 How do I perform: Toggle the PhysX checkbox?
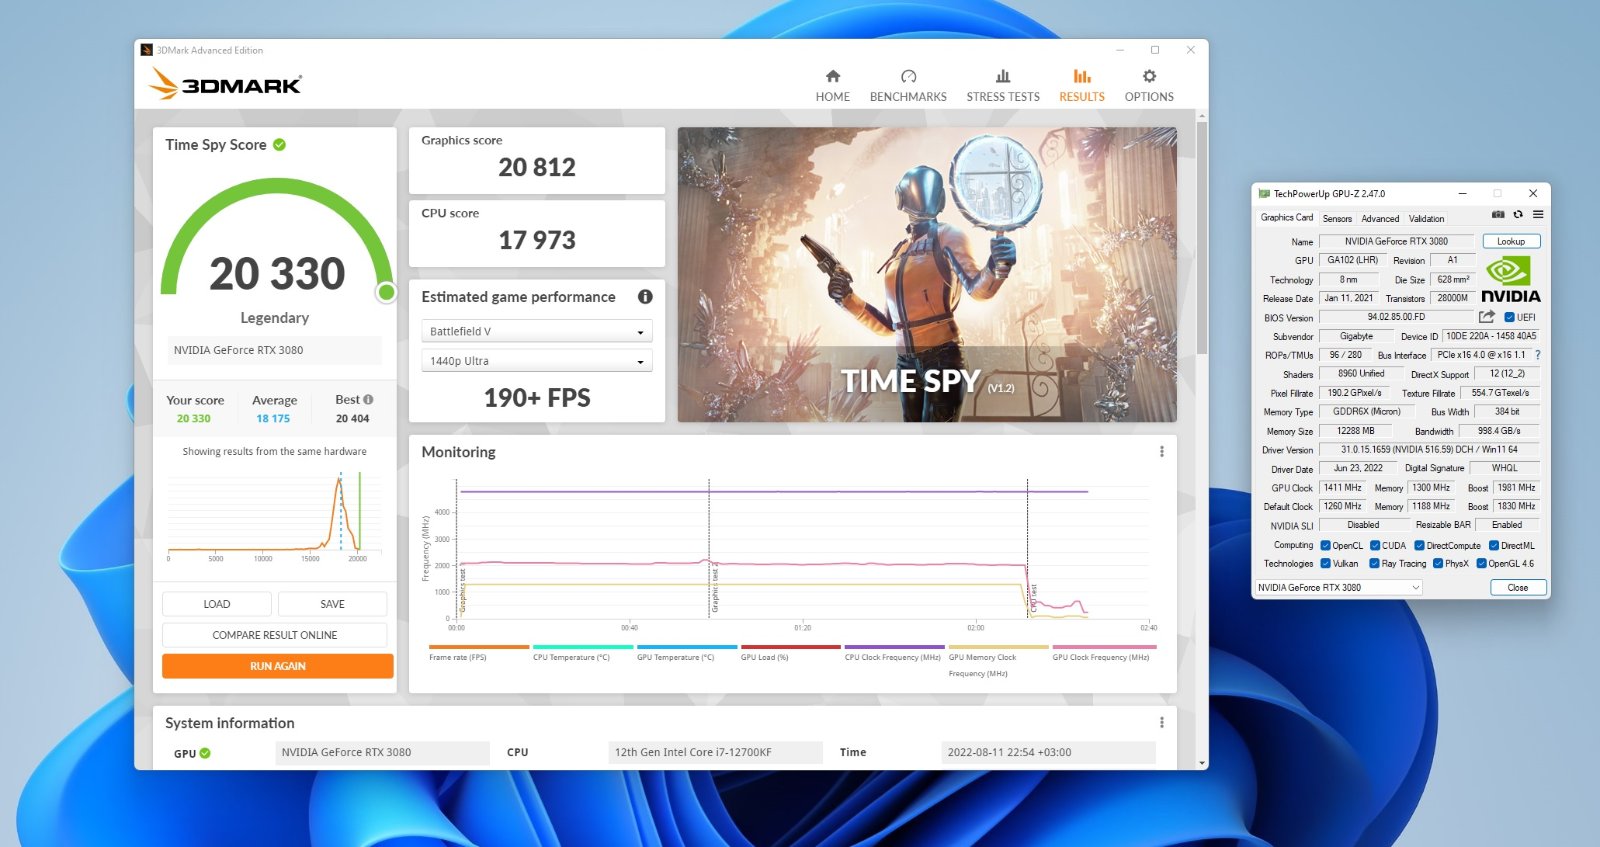[x=1438, y=564]
